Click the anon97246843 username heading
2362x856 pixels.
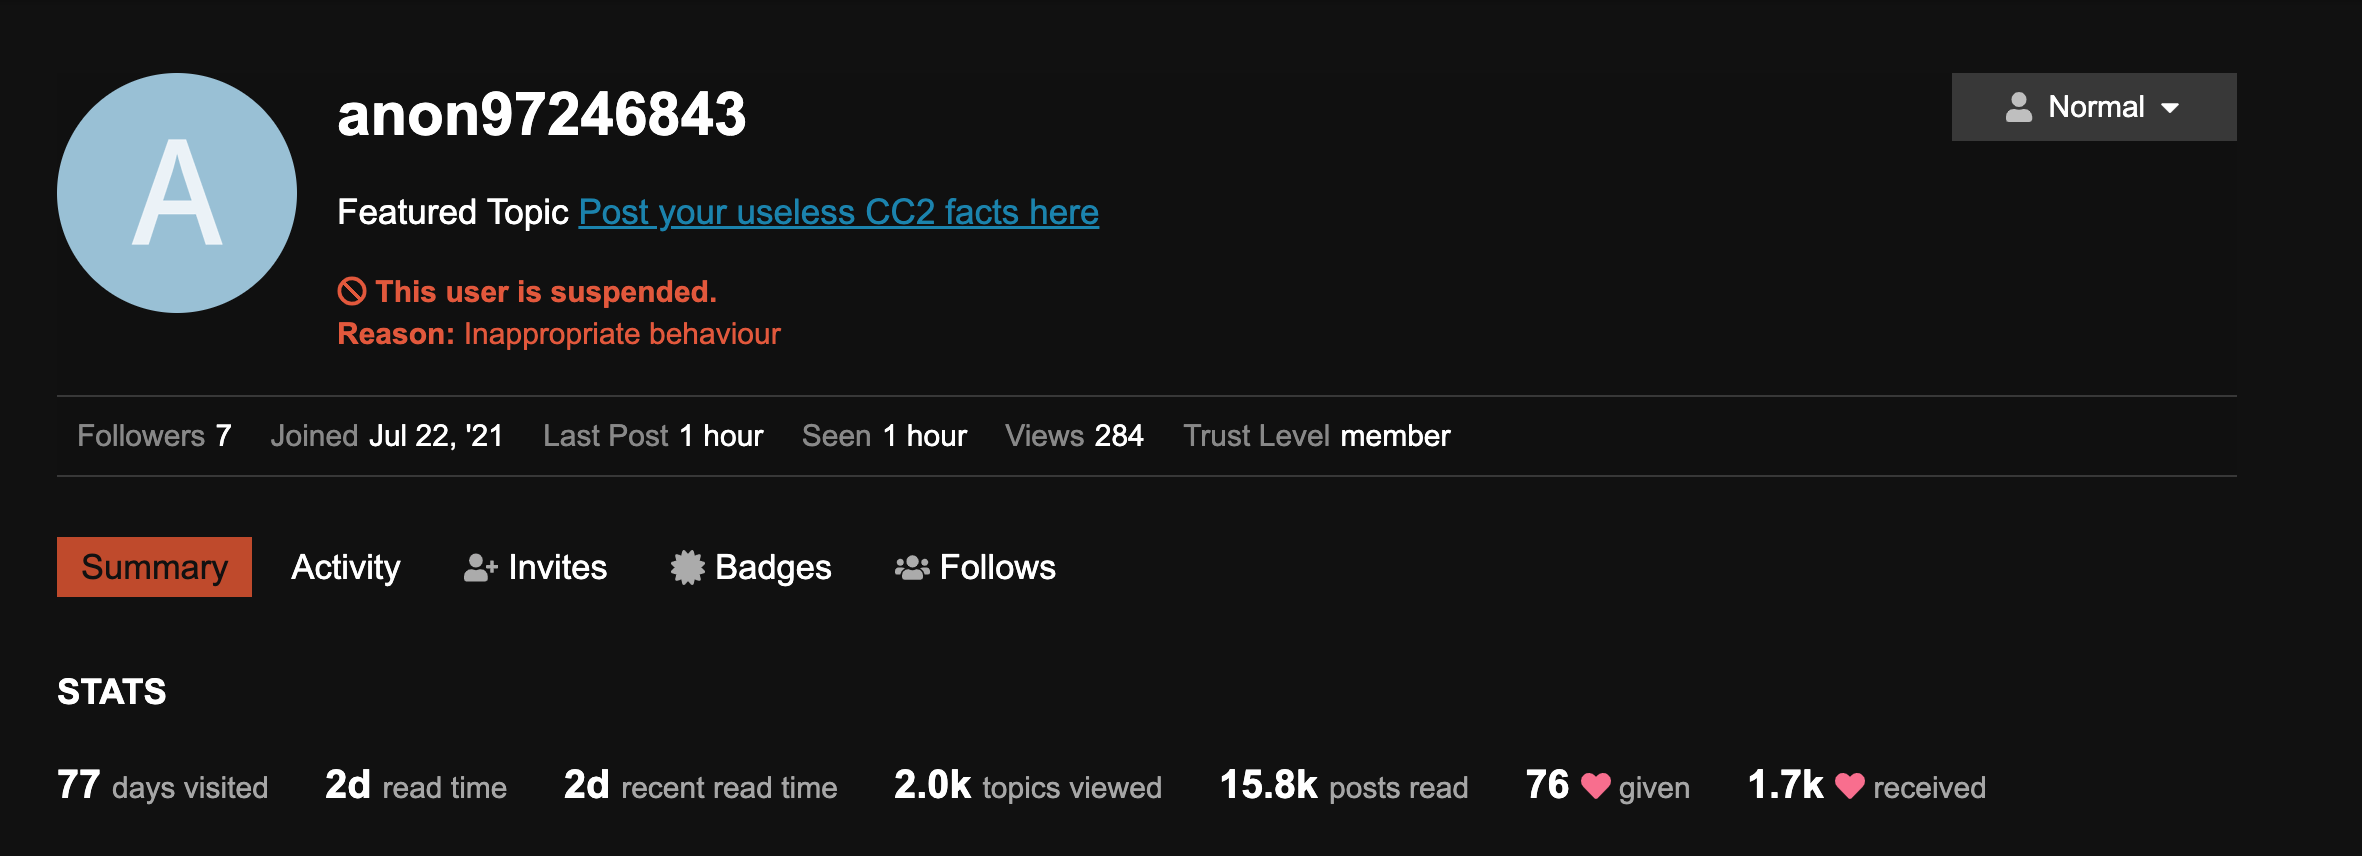point(542,114)
